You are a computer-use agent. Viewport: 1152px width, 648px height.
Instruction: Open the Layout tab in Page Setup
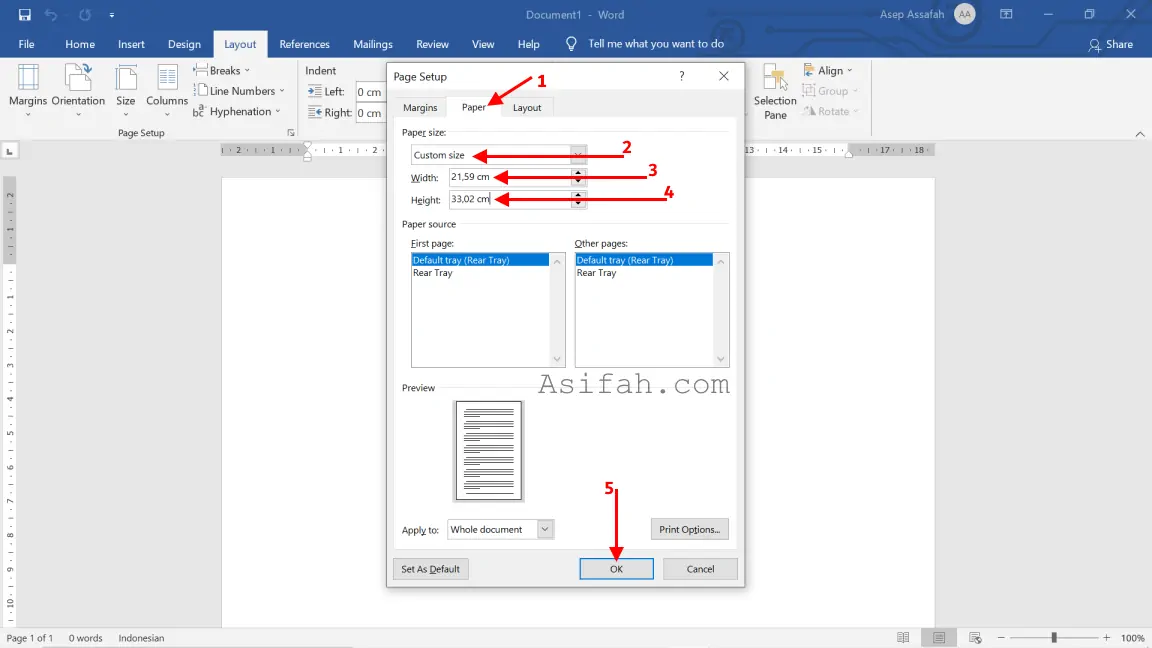(527, 107)
